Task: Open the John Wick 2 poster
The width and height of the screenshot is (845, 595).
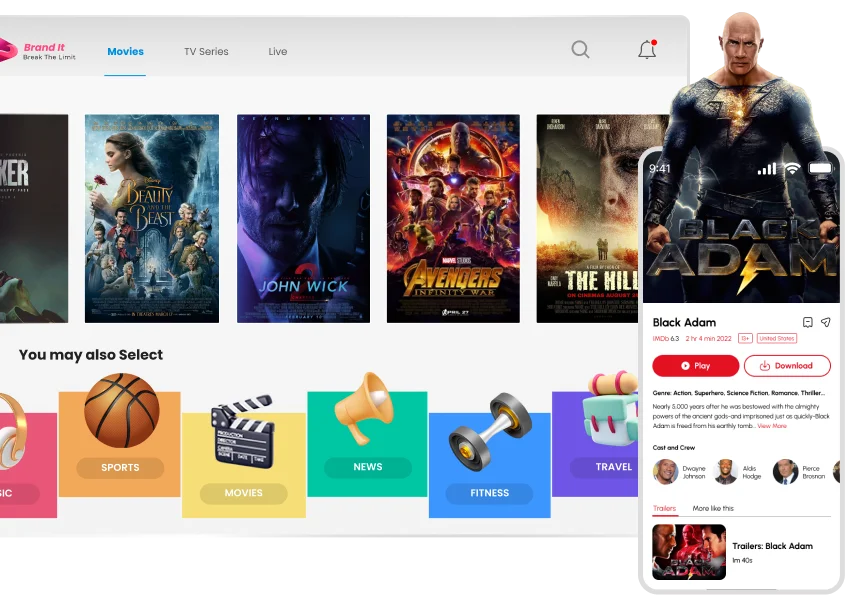Action: point(303,219)
